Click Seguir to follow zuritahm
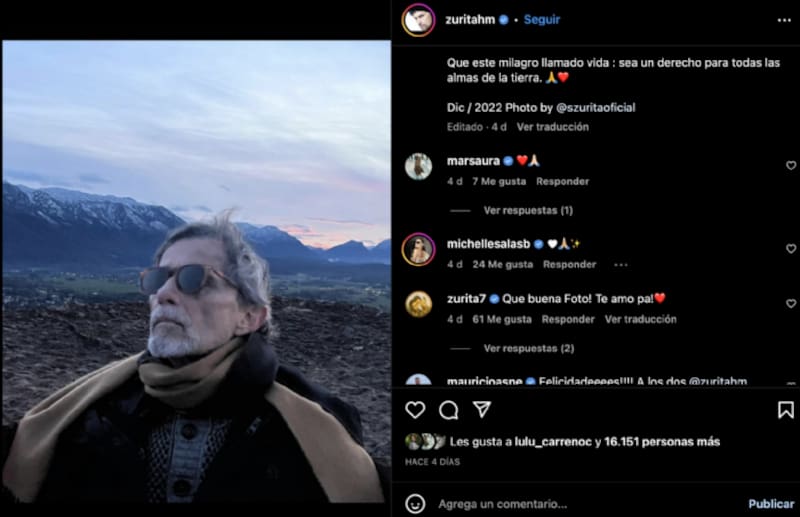Viewport: 800px width, 517px height. 542,19
